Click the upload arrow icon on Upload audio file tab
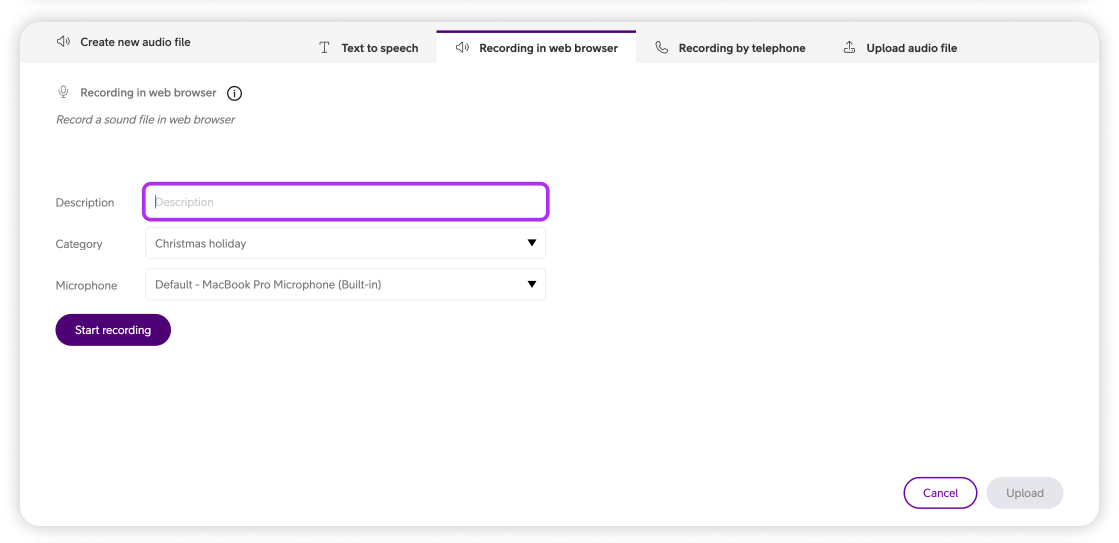 point(849,48)
